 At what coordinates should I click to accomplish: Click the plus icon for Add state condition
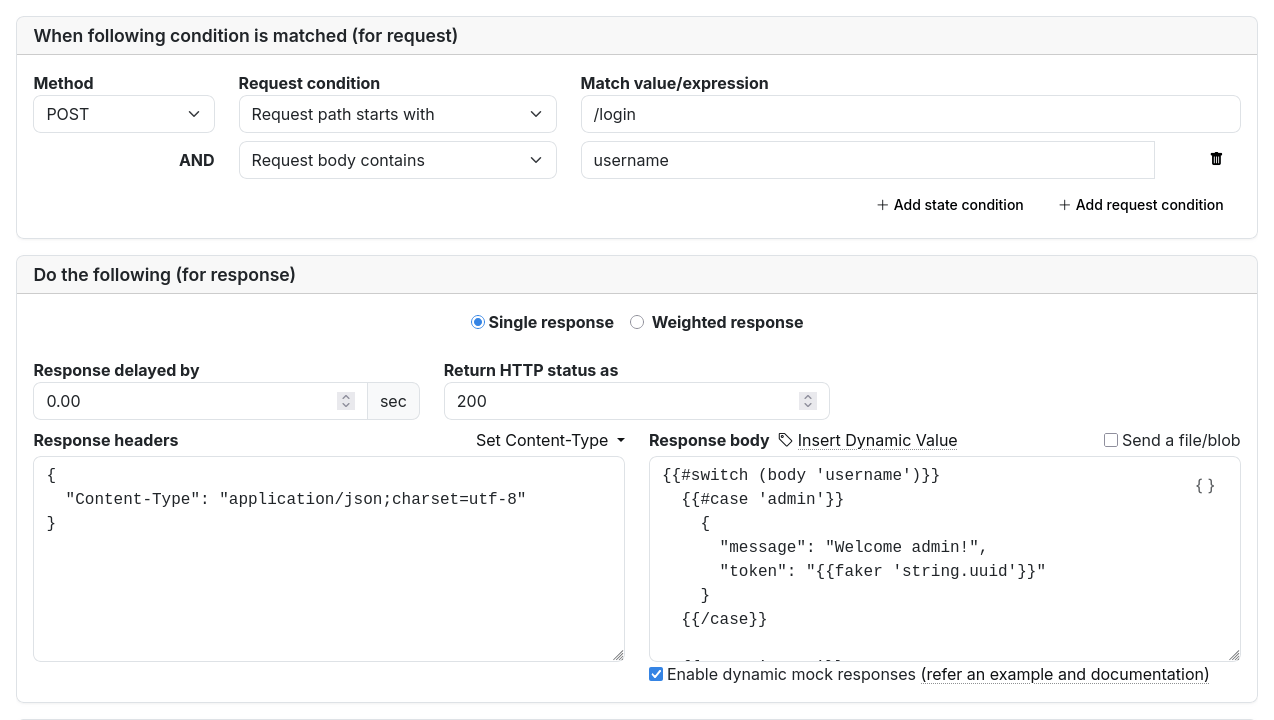[x=882, y=205]
